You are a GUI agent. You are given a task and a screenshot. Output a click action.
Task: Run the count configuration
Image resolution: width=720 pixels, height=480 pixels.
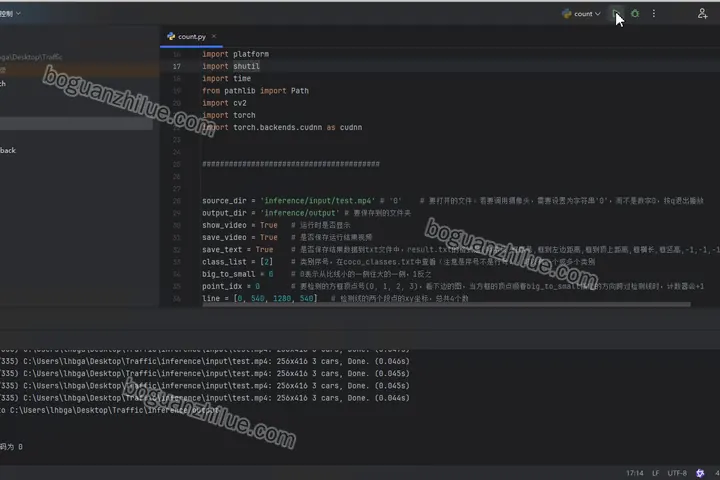(616, 14)
